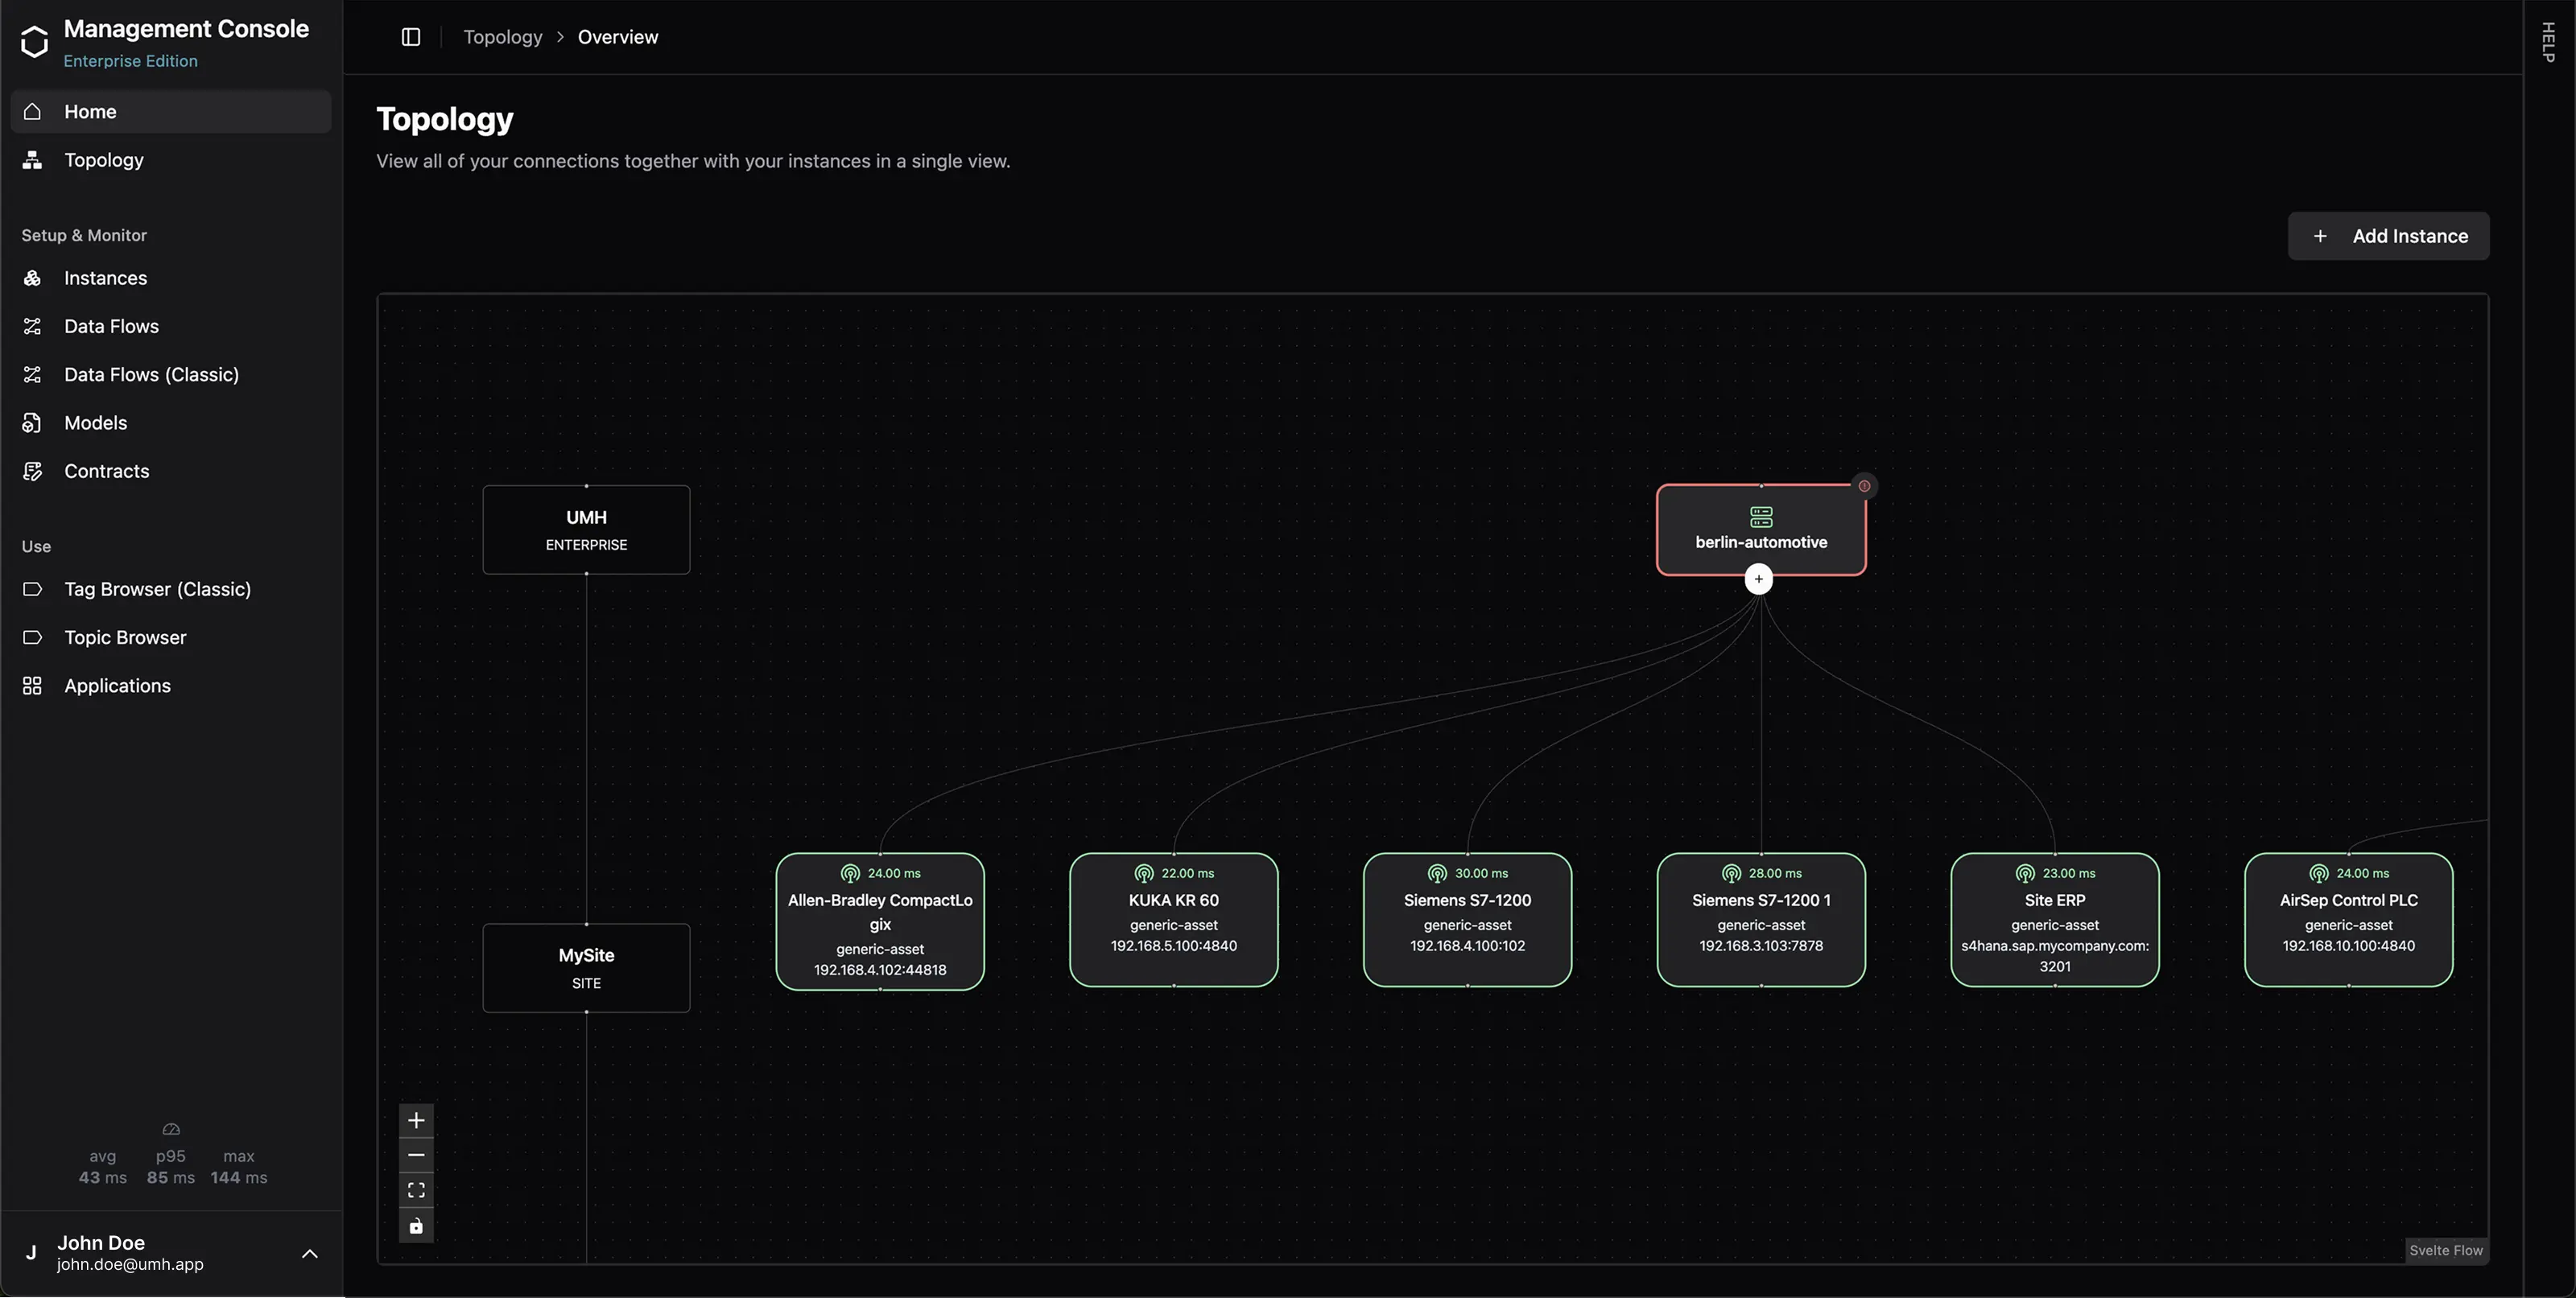2576x1298 pixels.
Task: Click zoom in on topology canvas
Action: (416, 1120)
